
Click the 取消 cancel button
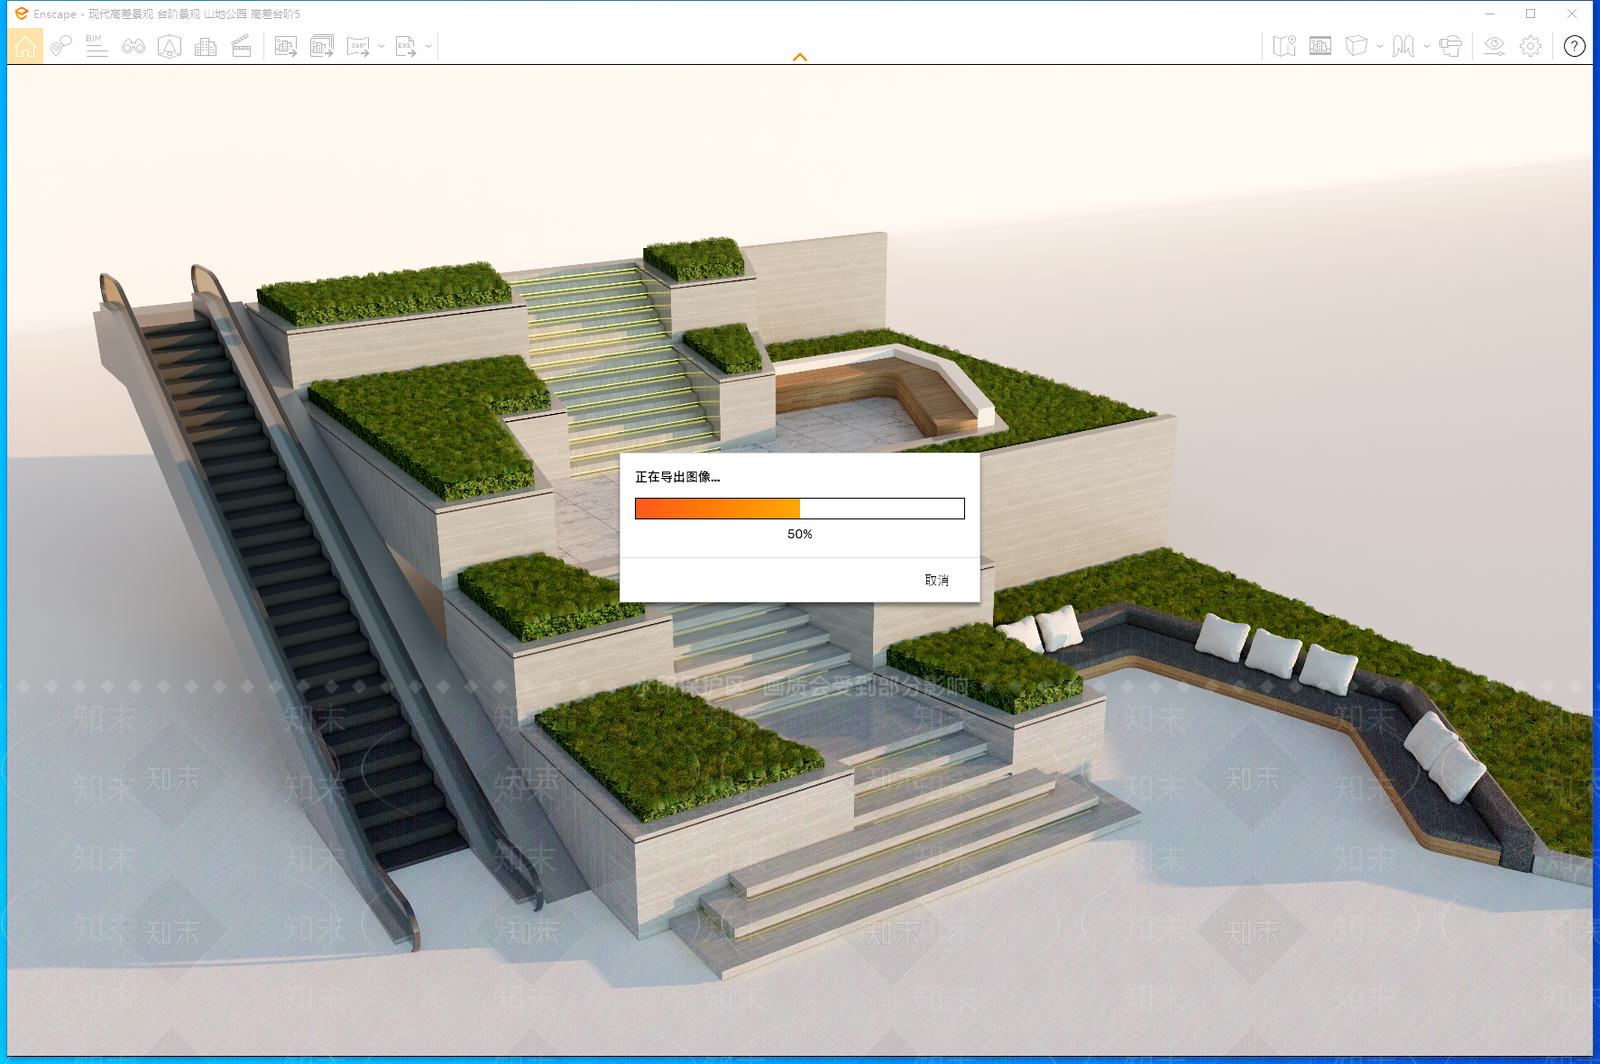937,580
